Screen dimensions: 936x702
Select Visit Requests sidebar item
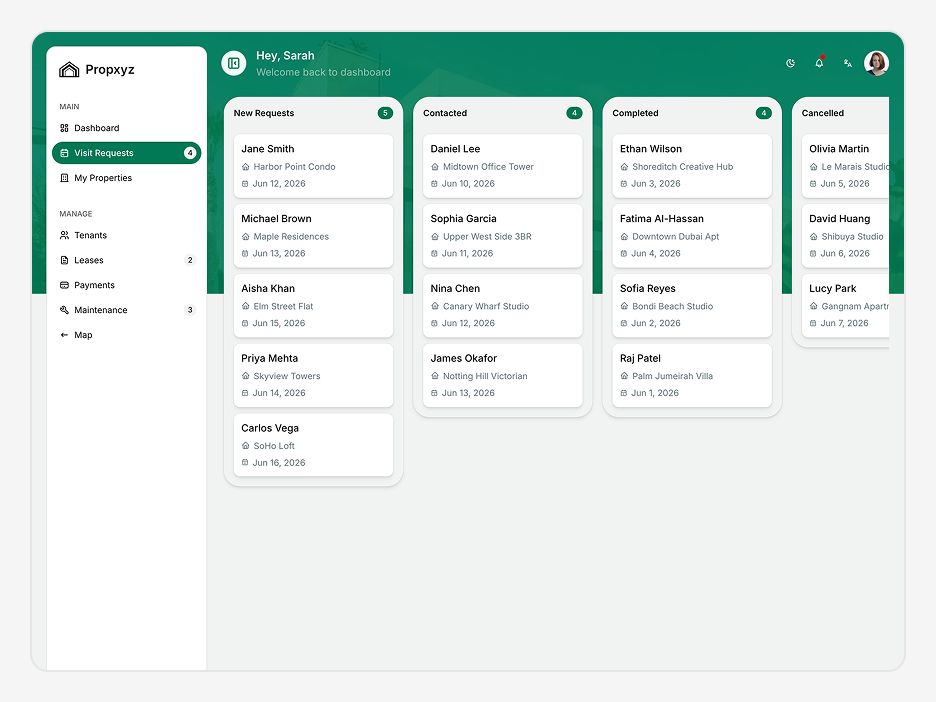coord(127,153)
